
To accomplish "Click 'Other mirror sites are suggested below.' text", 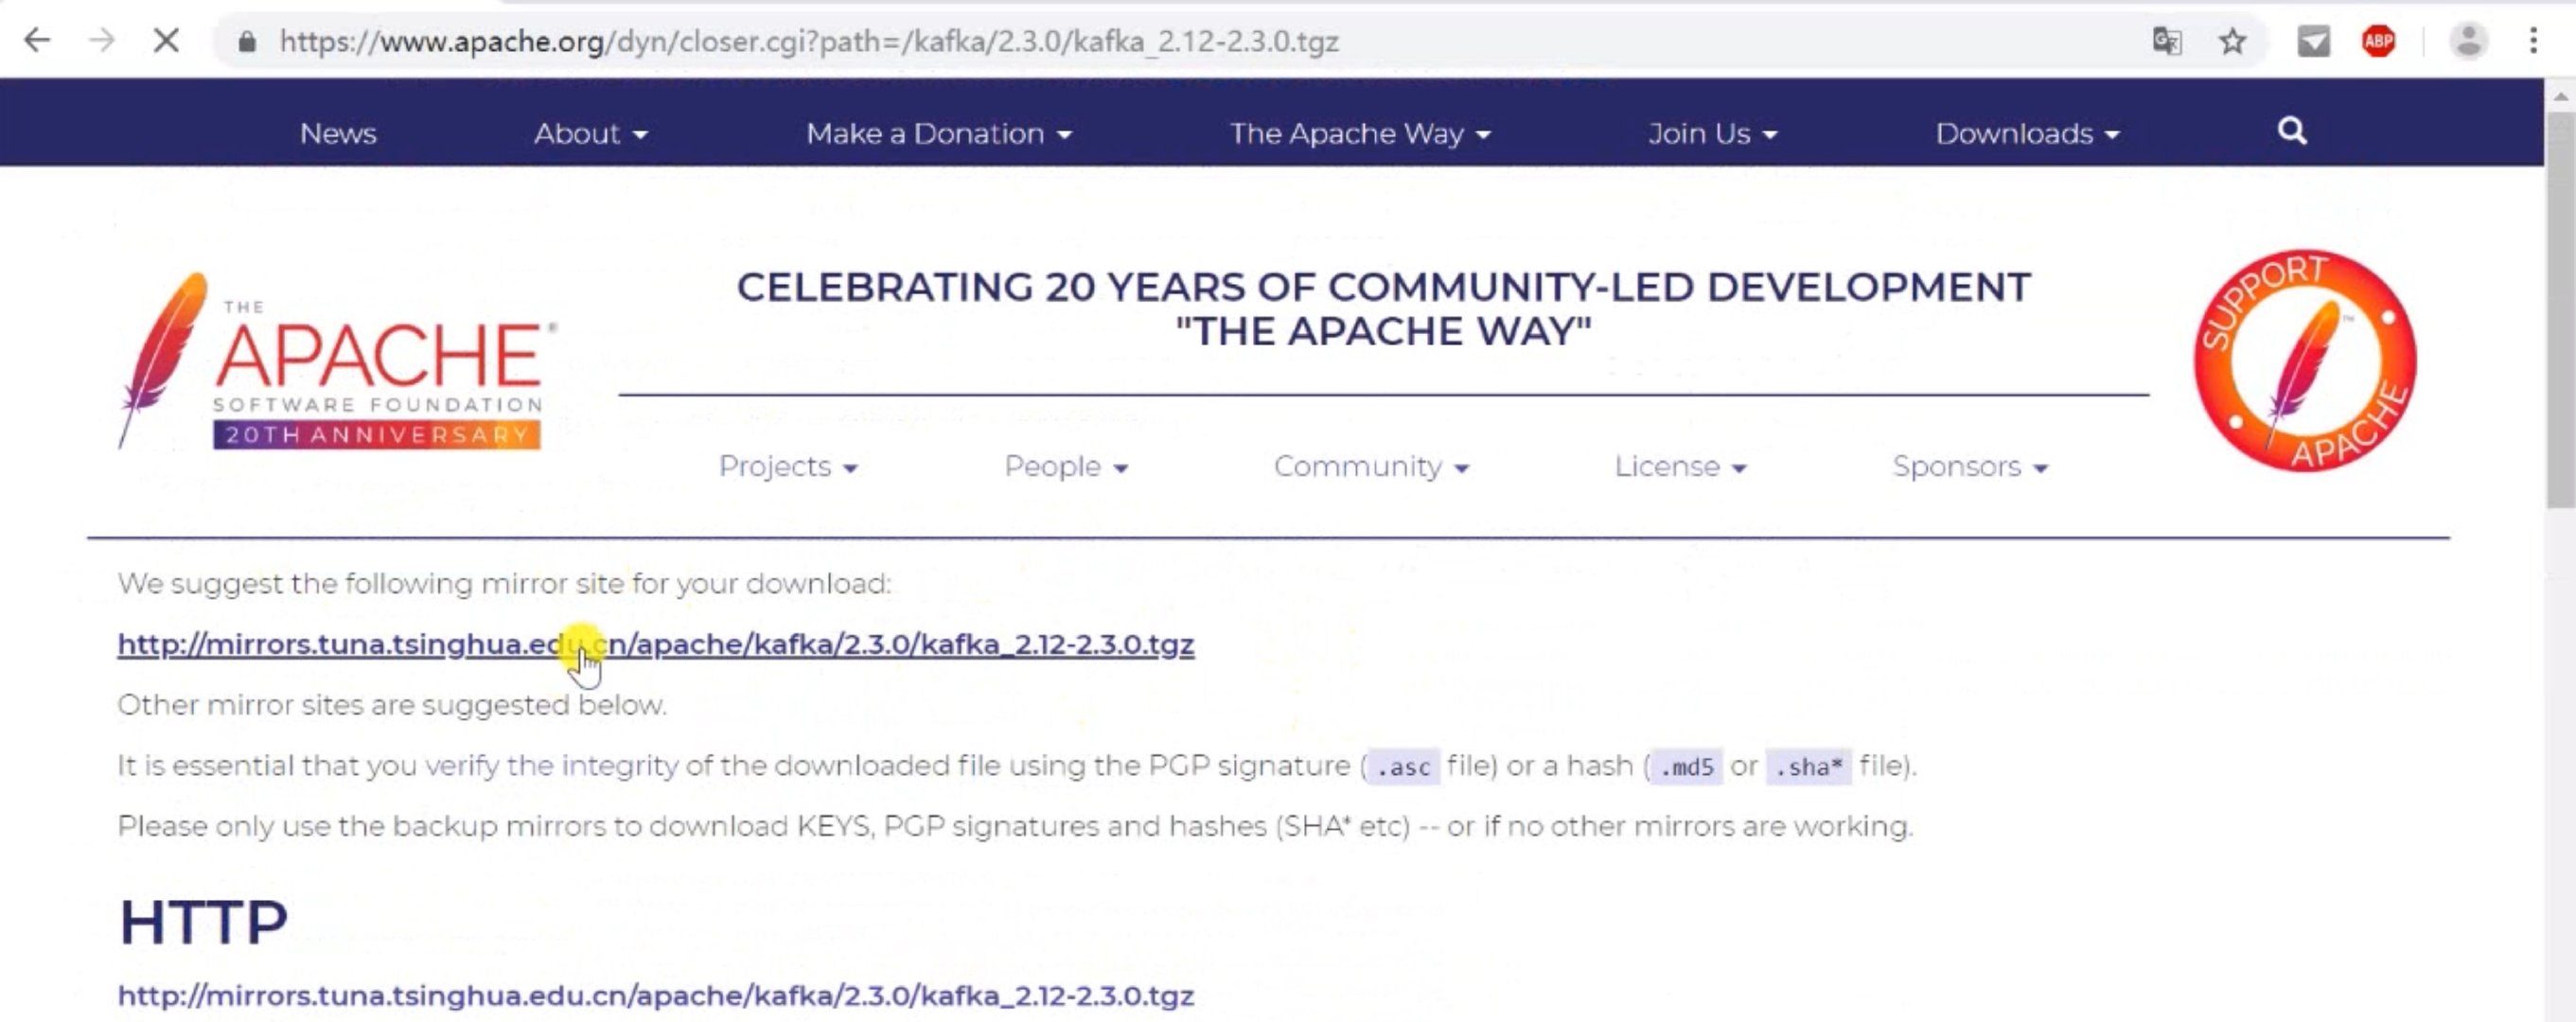I will pos(392,705).
